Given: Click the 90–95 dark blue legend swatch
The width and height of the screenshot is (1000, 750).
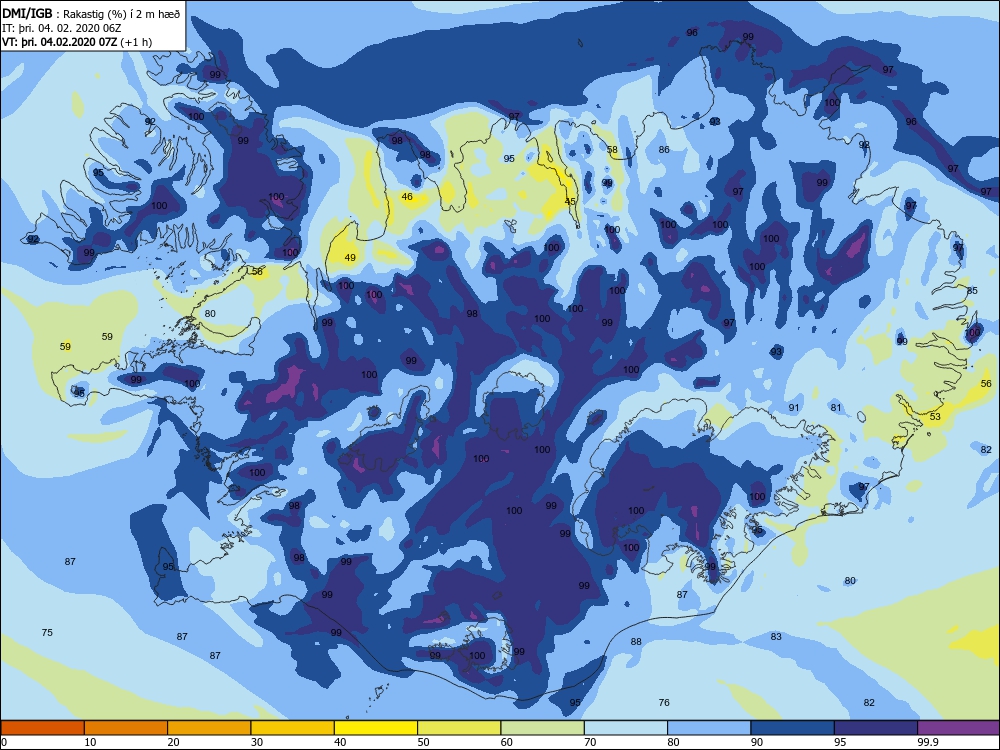Looking at the screenshot, I should (793, 728).
